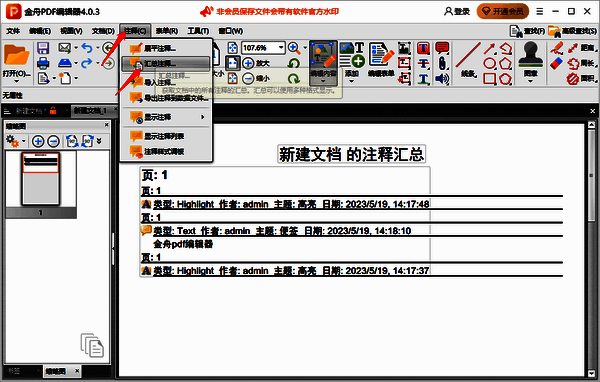Click the 新建文档 的注释汇总 heading
The image size is (600, 382).
[x=351, y=154]
